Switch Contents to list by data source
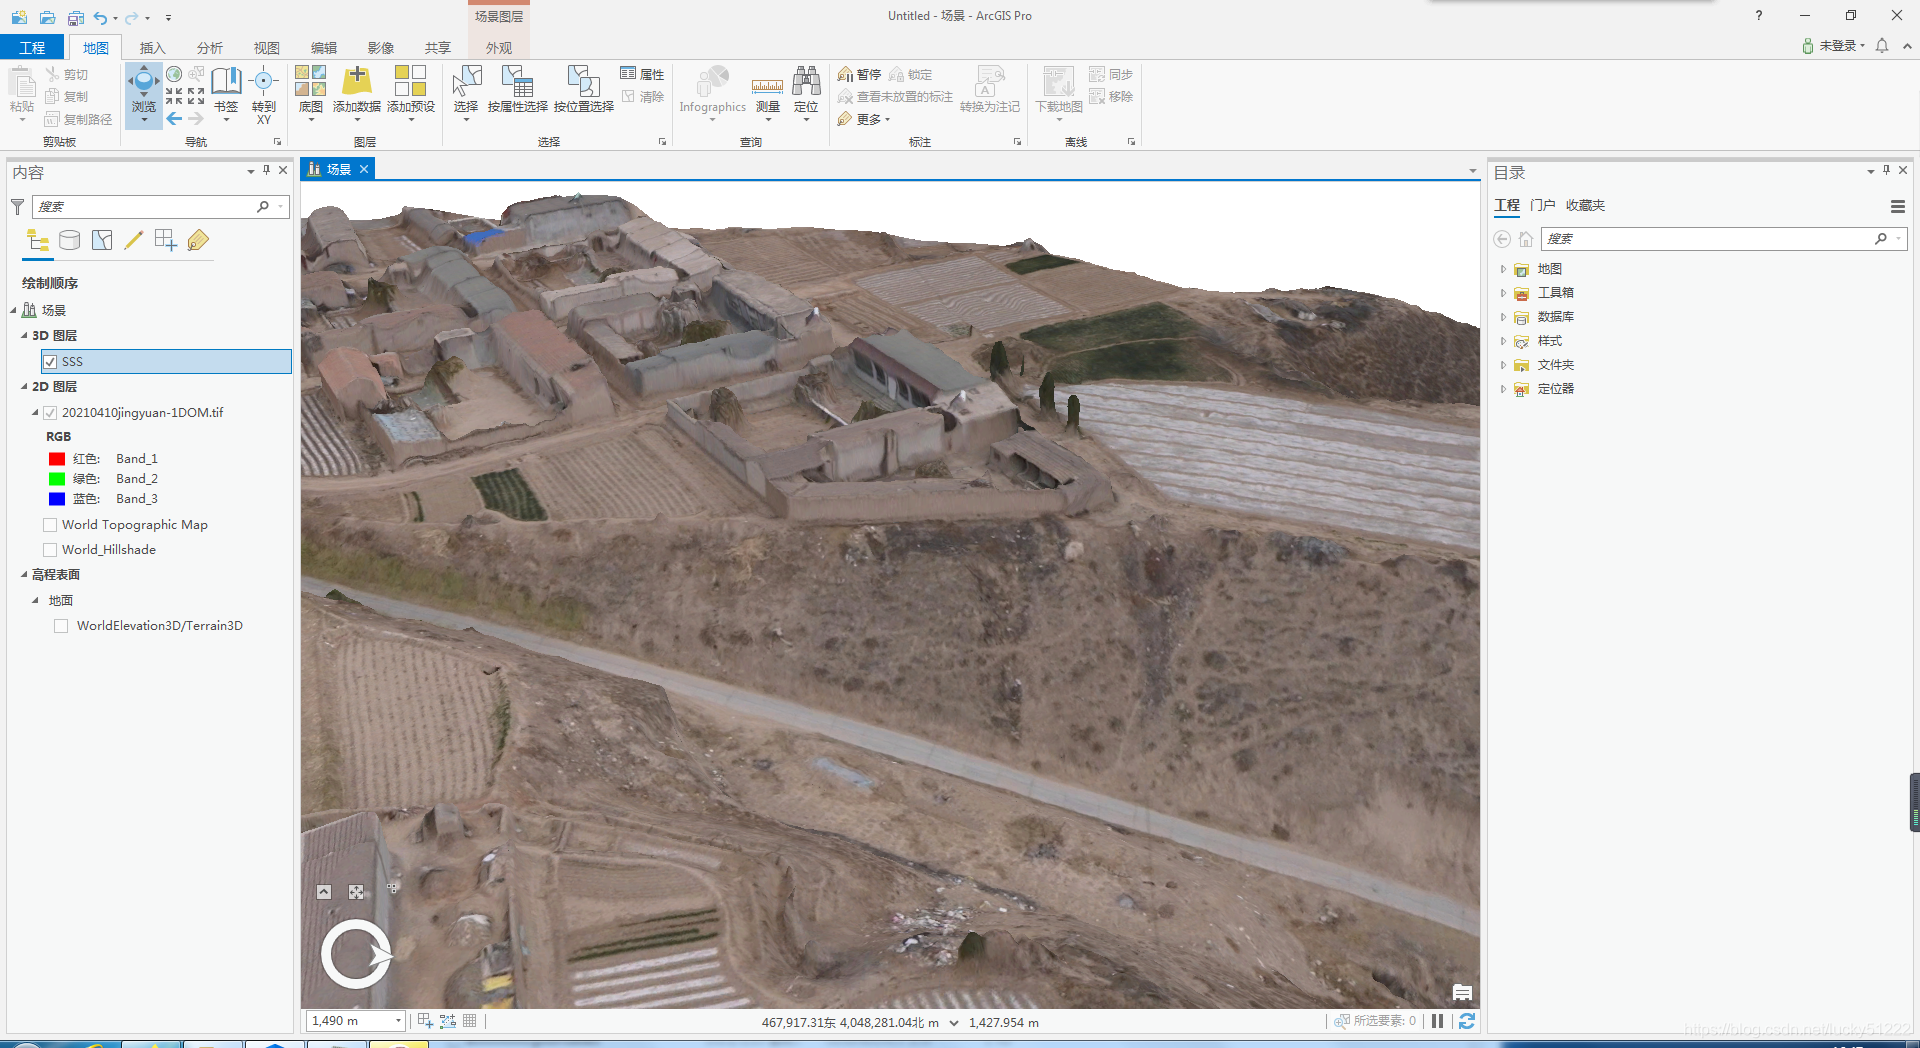Viewport: 1920px width, 1048px height. [x=69, y=240]
